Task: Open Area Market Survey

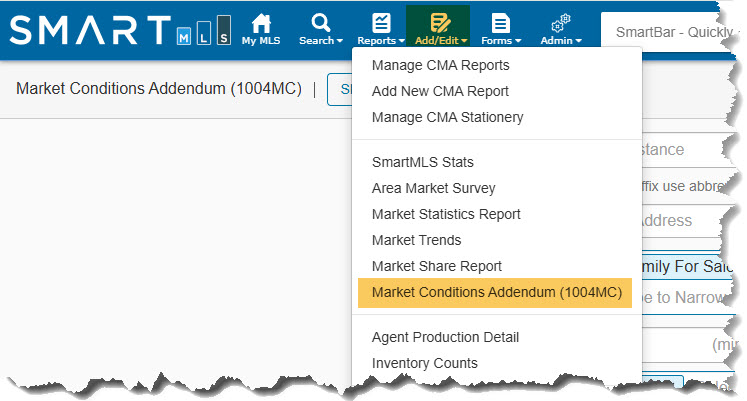Action: [433, 188]
